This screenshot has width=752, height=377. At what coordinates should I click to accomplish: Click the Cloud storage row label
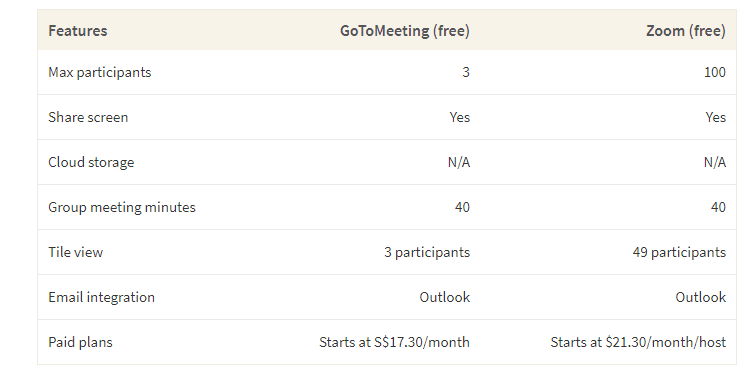[x=91, y=162]
